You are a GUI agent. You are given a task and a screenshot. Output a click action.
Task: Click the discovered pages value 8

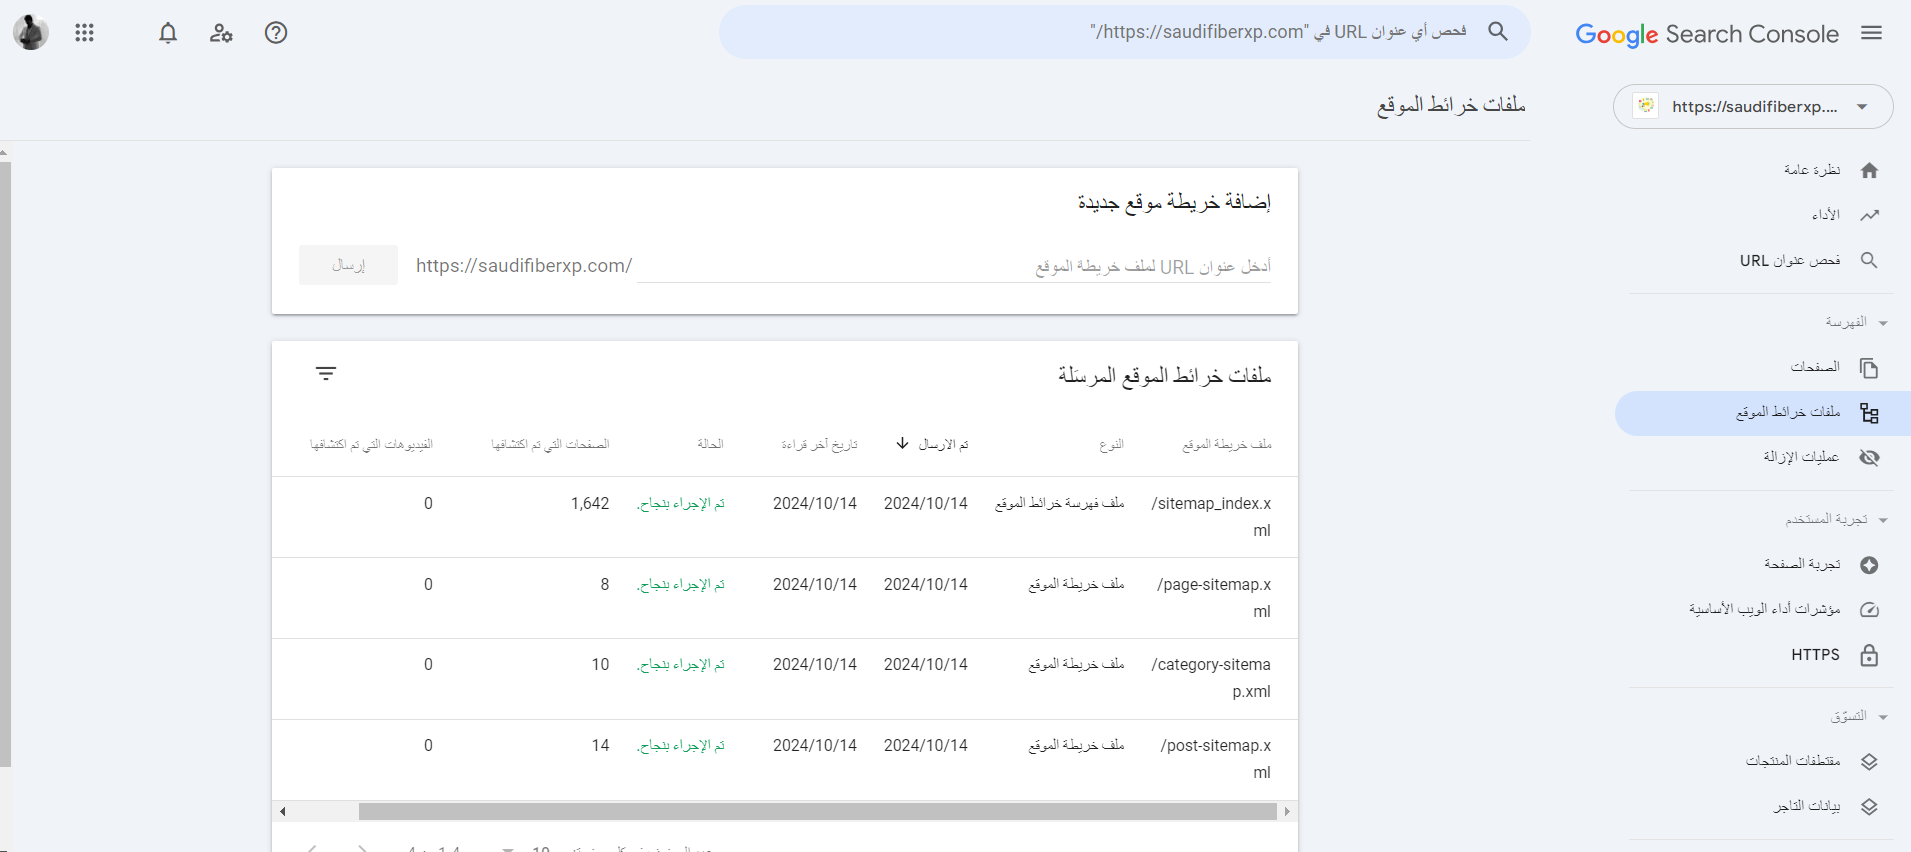click(604, 585)
